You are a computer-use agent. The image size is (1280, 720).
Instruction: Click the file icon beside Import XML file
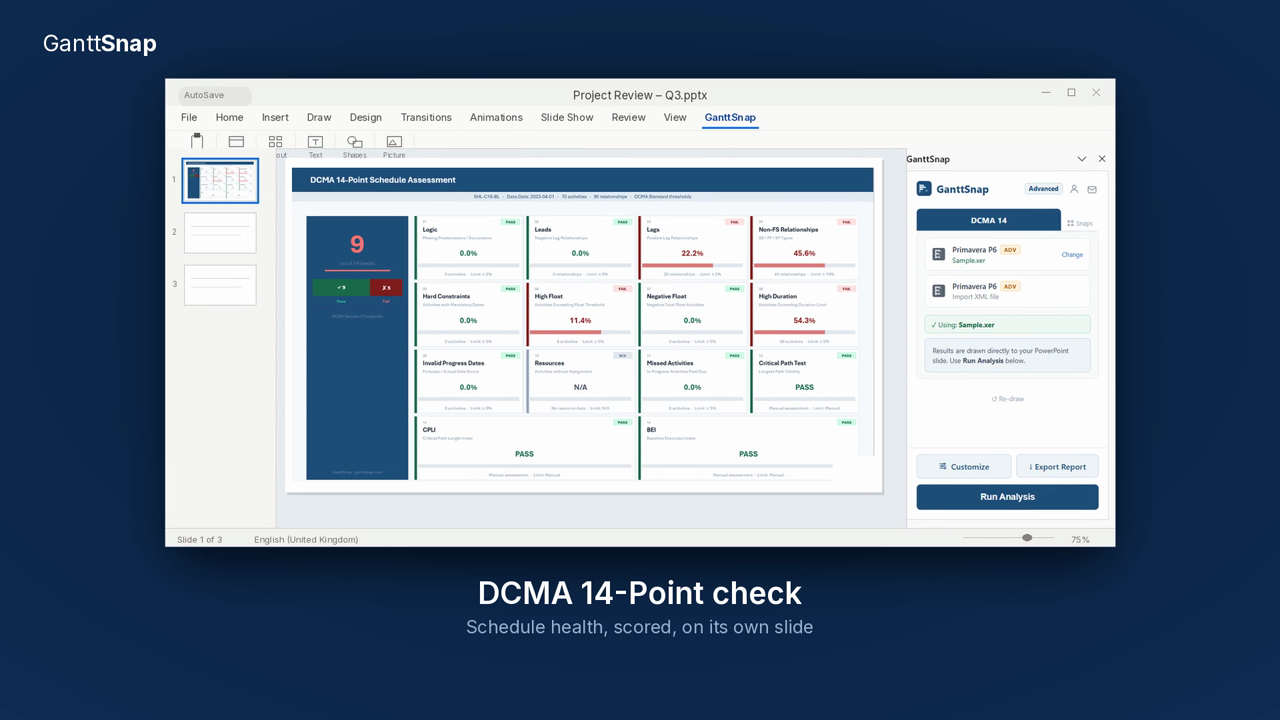click(938, 291)
